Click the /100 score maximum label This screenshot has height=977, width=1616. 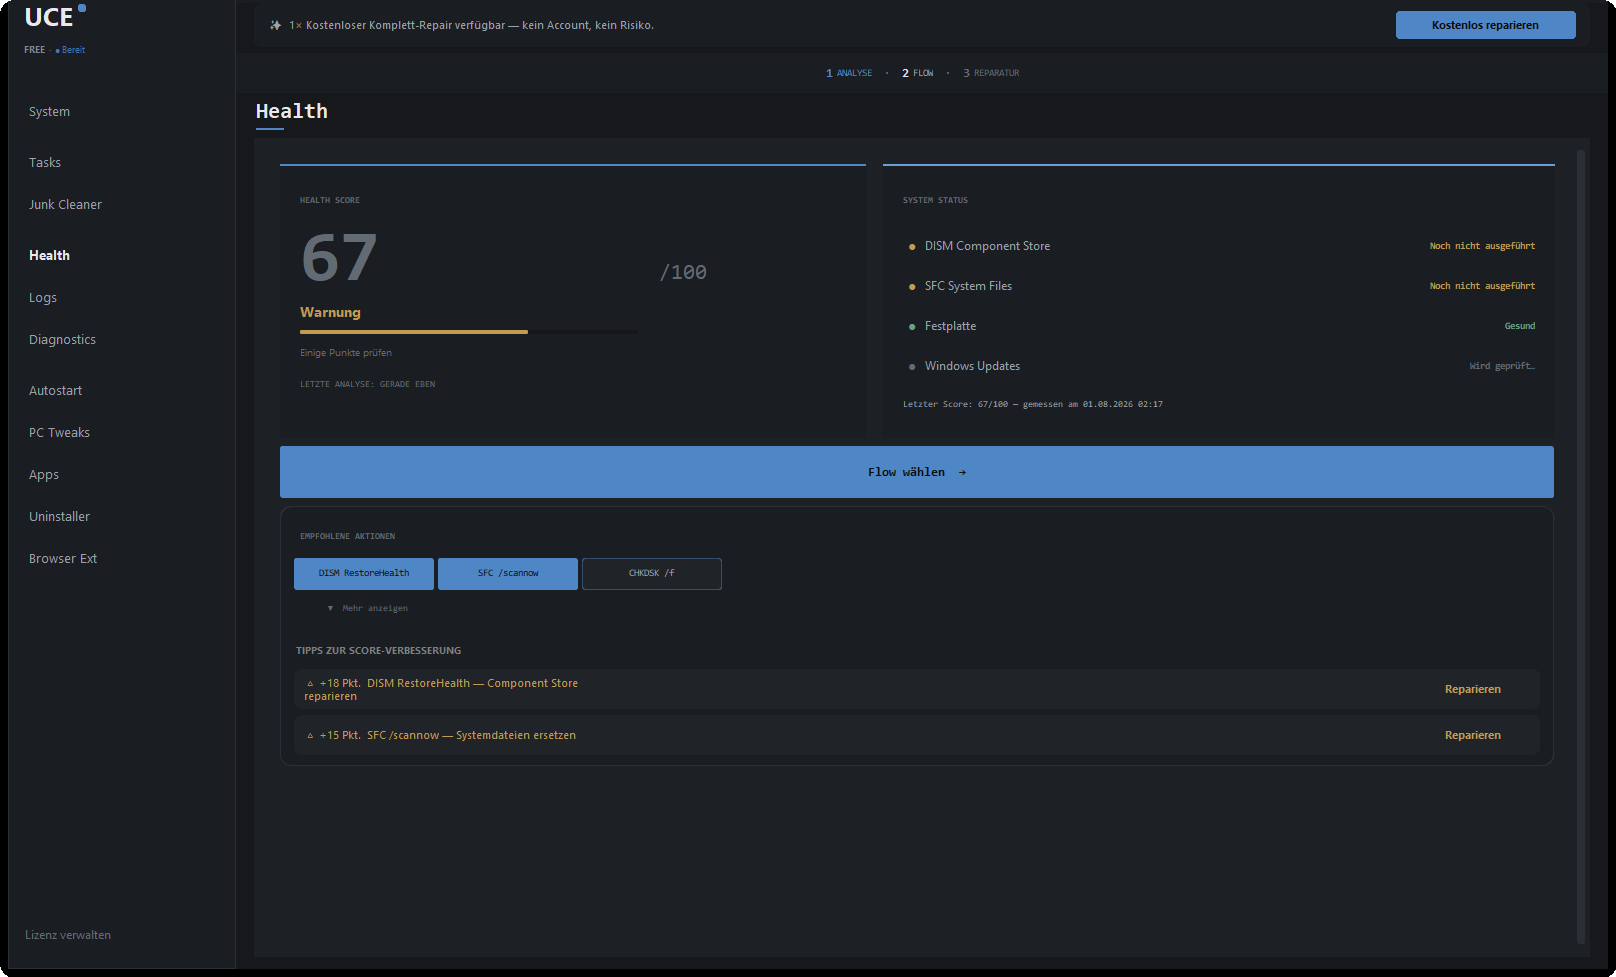683,273
